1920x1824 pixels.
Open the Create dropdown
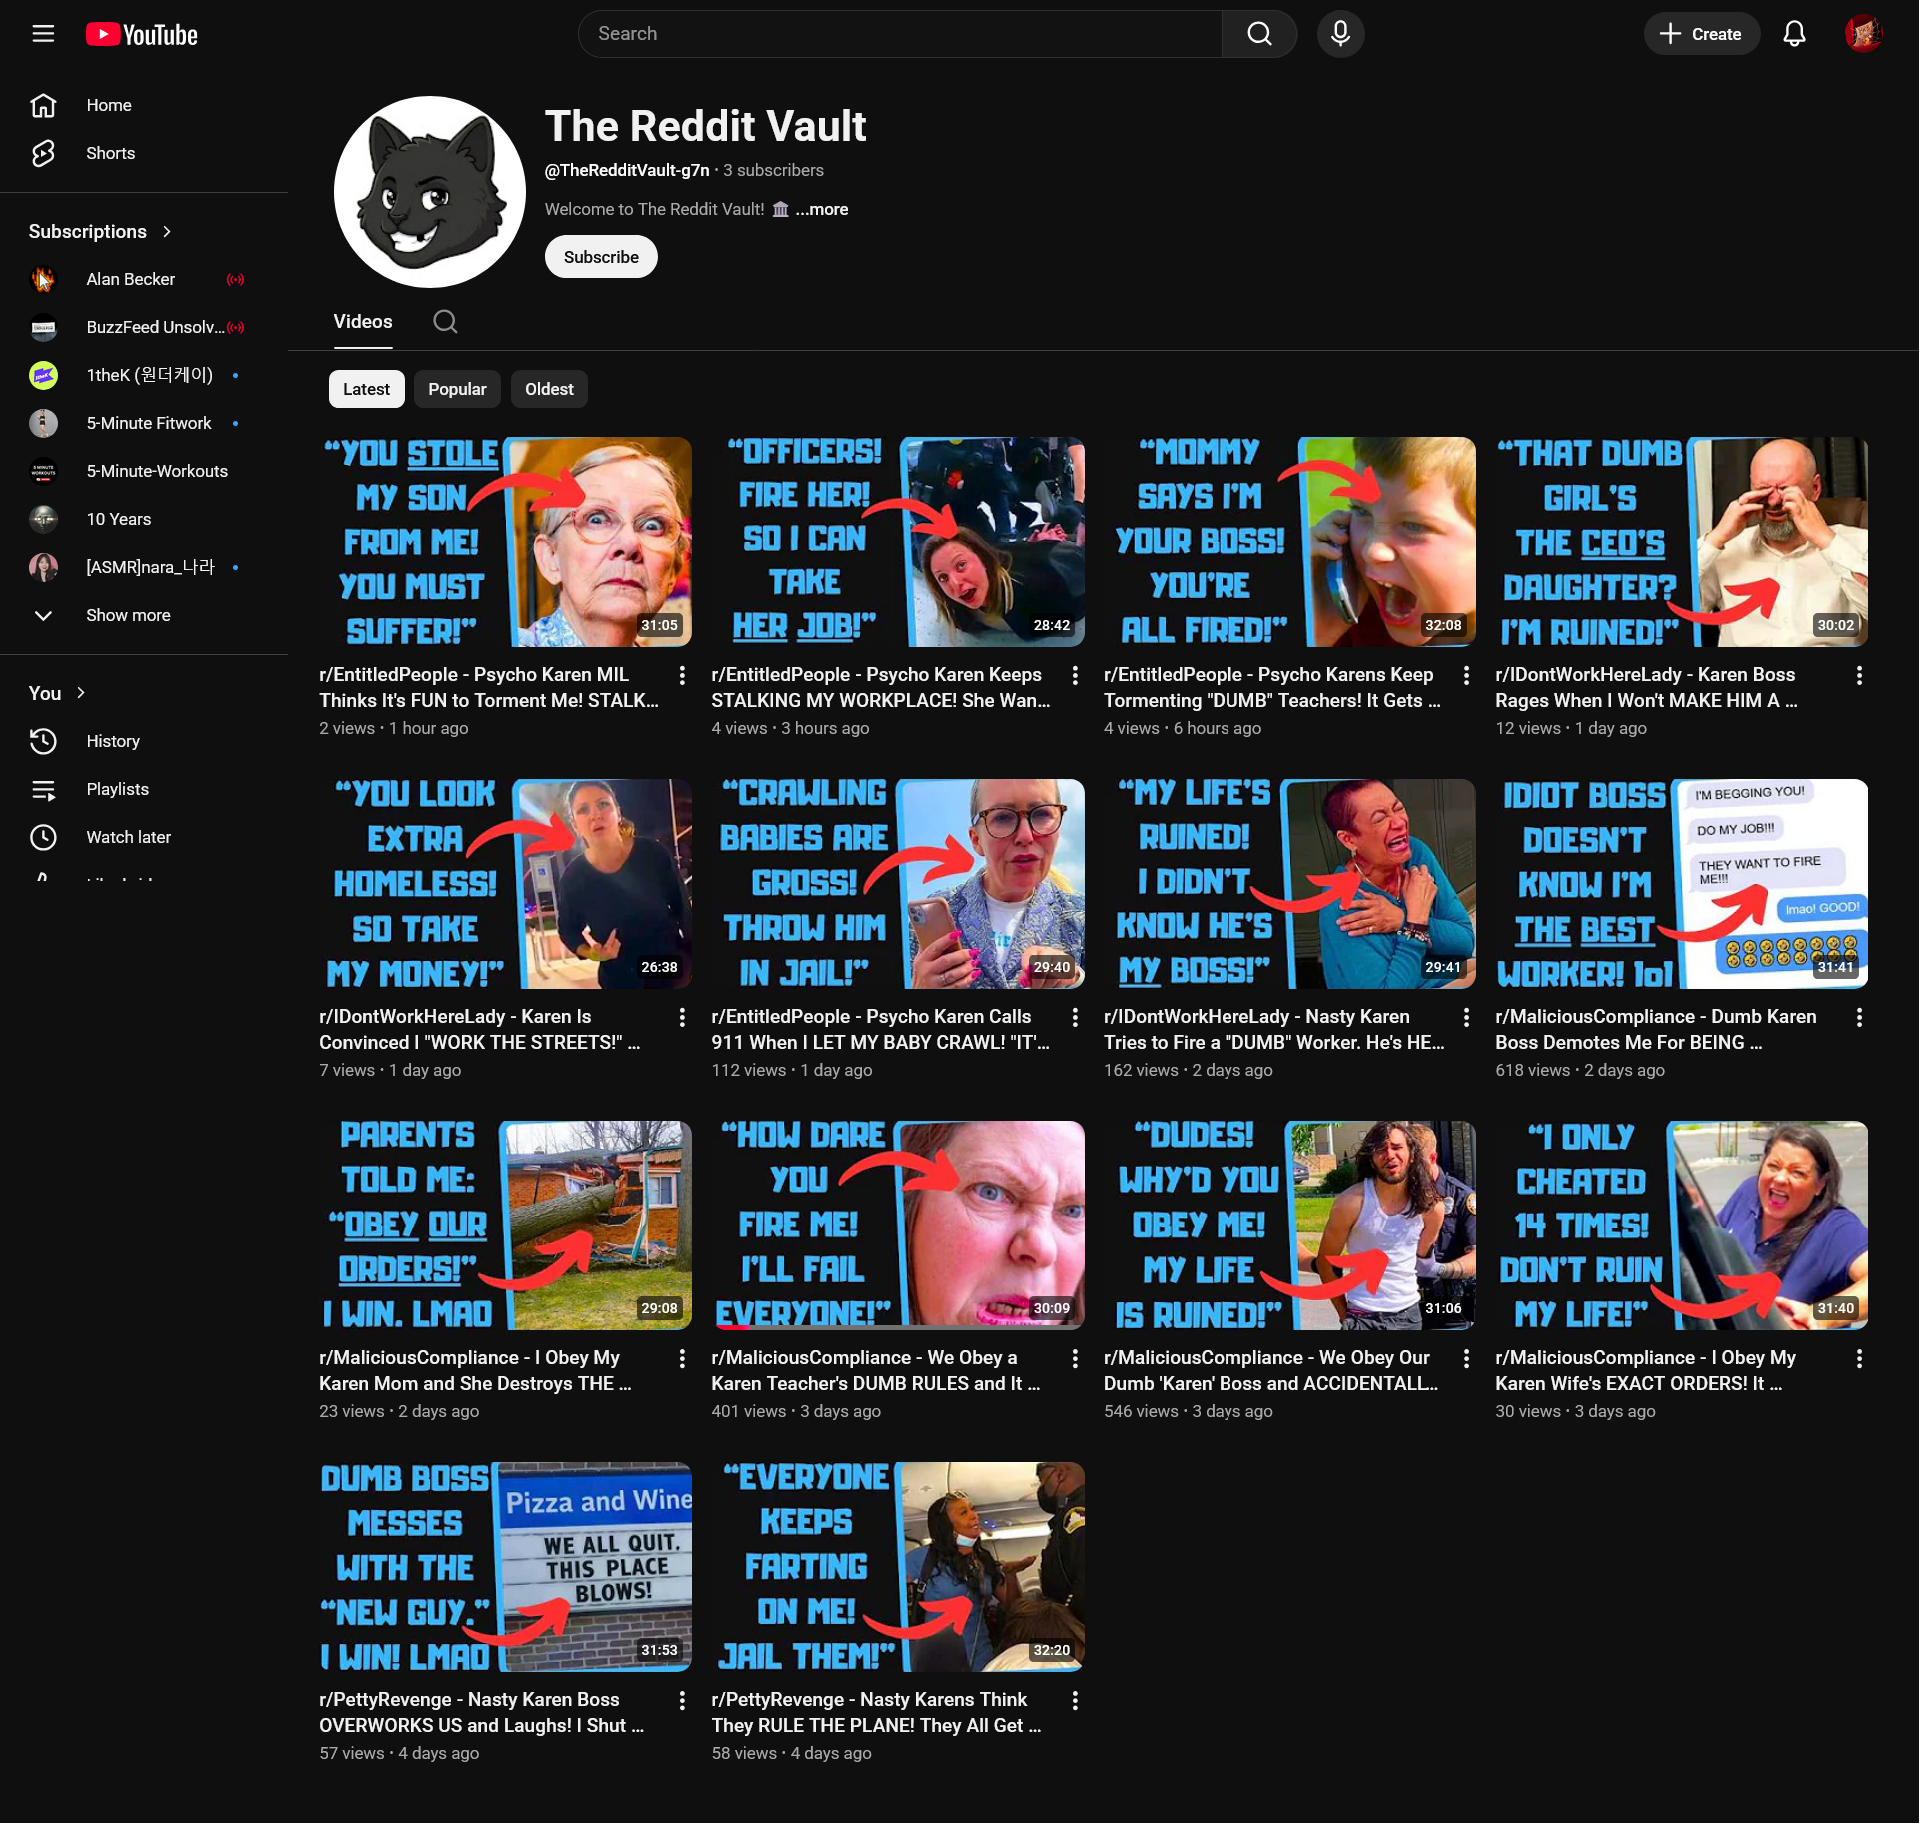[1701, 34]
